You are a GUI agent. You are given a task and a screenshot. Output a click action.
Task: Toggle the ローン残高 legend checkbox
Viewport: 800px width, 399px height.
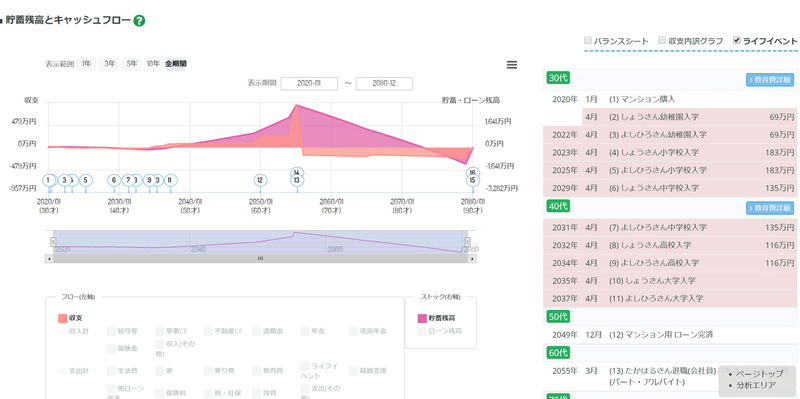click(x=422, y=332)
